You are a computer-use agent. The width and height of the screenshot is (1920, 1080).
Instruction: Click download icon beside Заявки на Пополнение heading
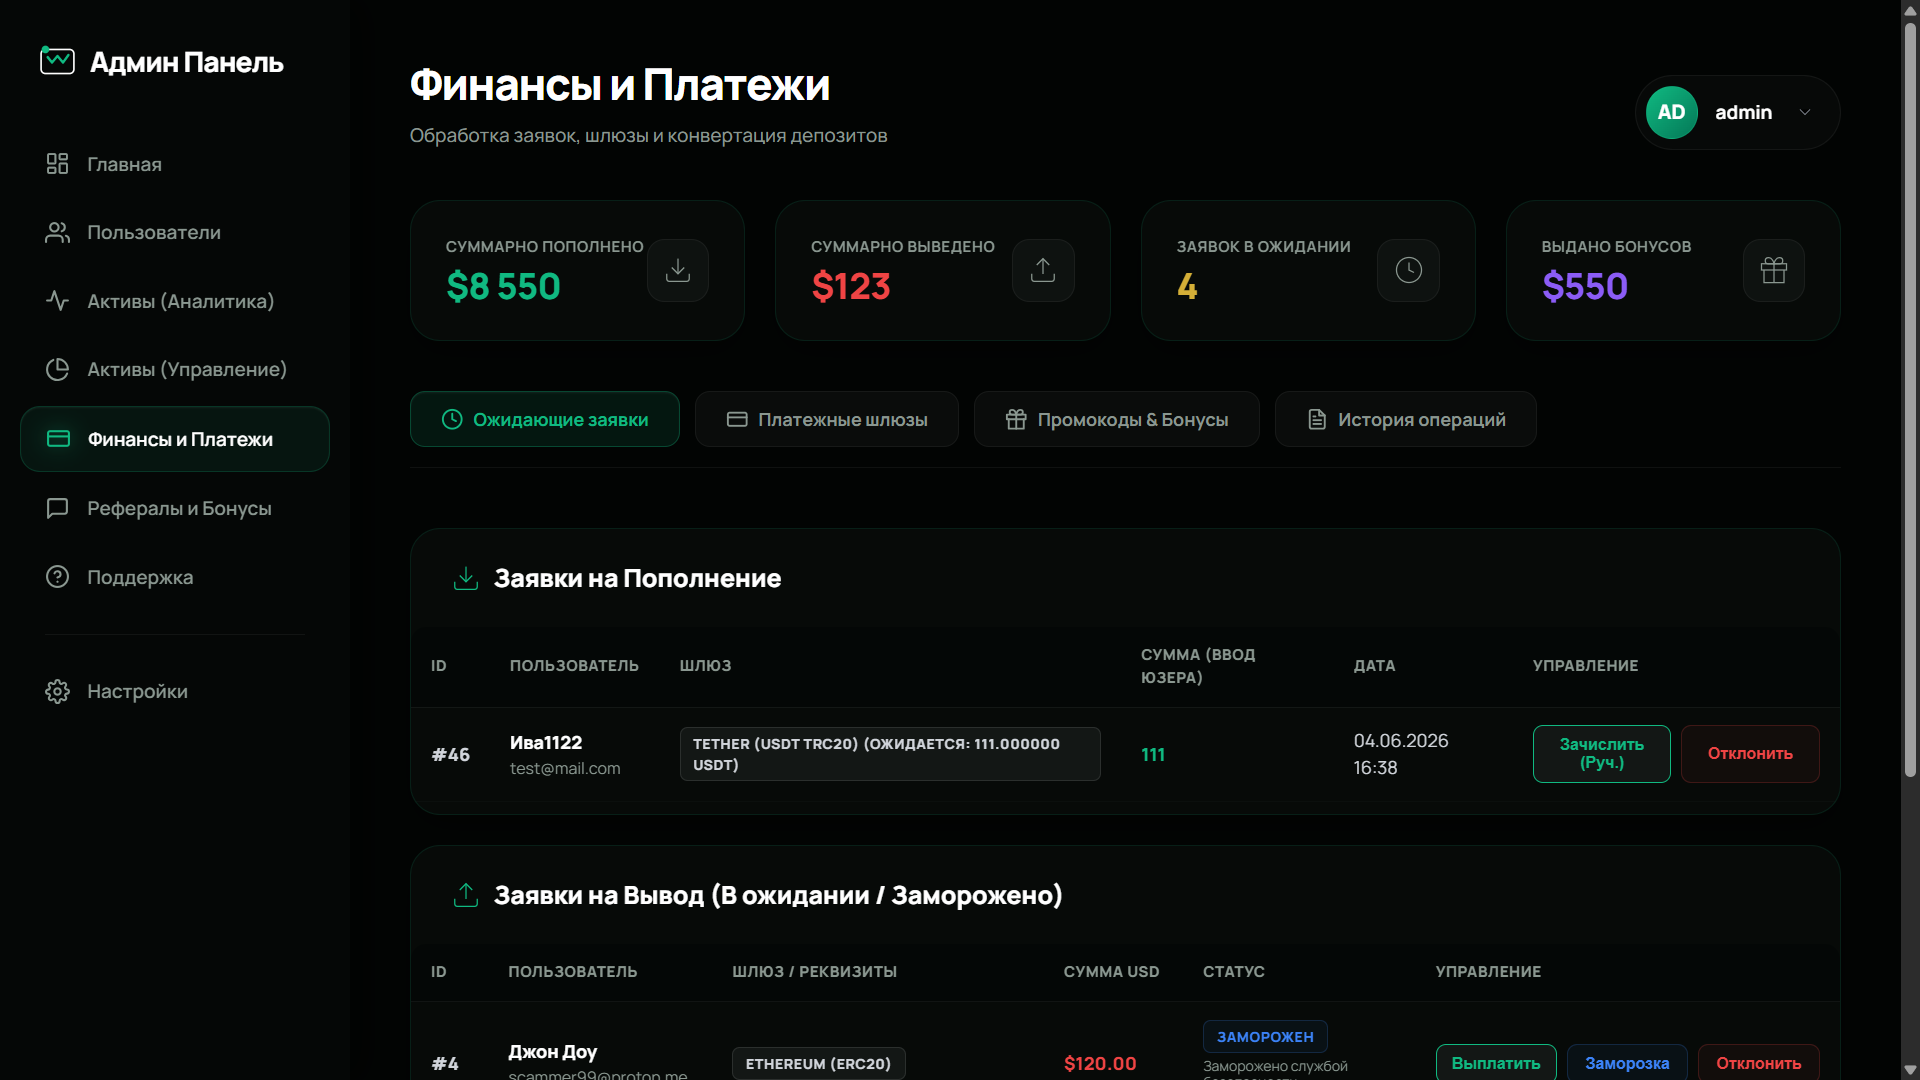[466, 578]
